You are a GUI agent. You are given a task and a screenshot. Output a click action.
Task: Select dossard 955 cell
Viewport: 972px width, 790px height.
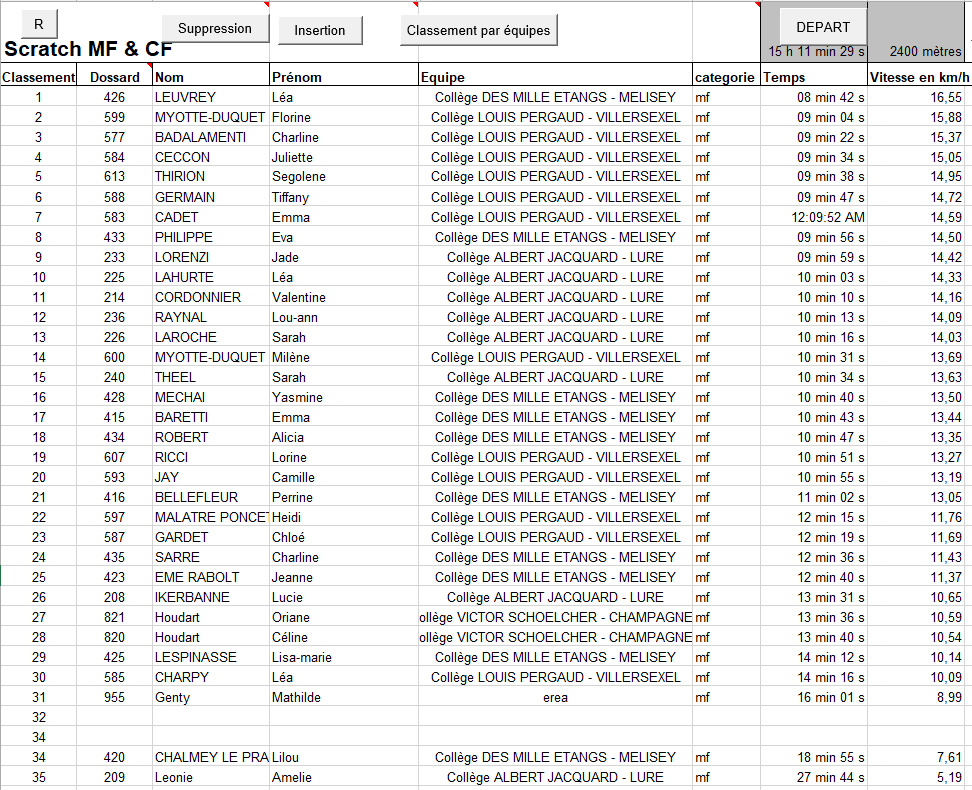pyautogui.click(x=115, y=697)
